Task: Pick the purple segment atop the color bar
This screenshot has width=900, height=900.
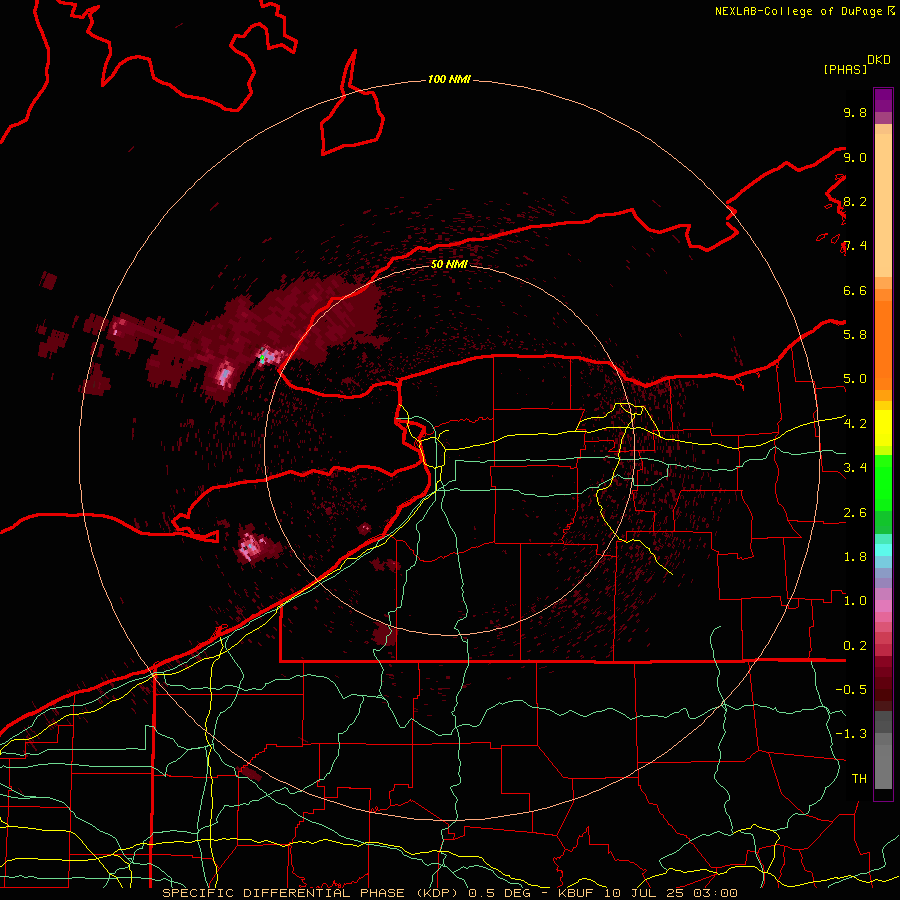Action: [x=883, y=101]
